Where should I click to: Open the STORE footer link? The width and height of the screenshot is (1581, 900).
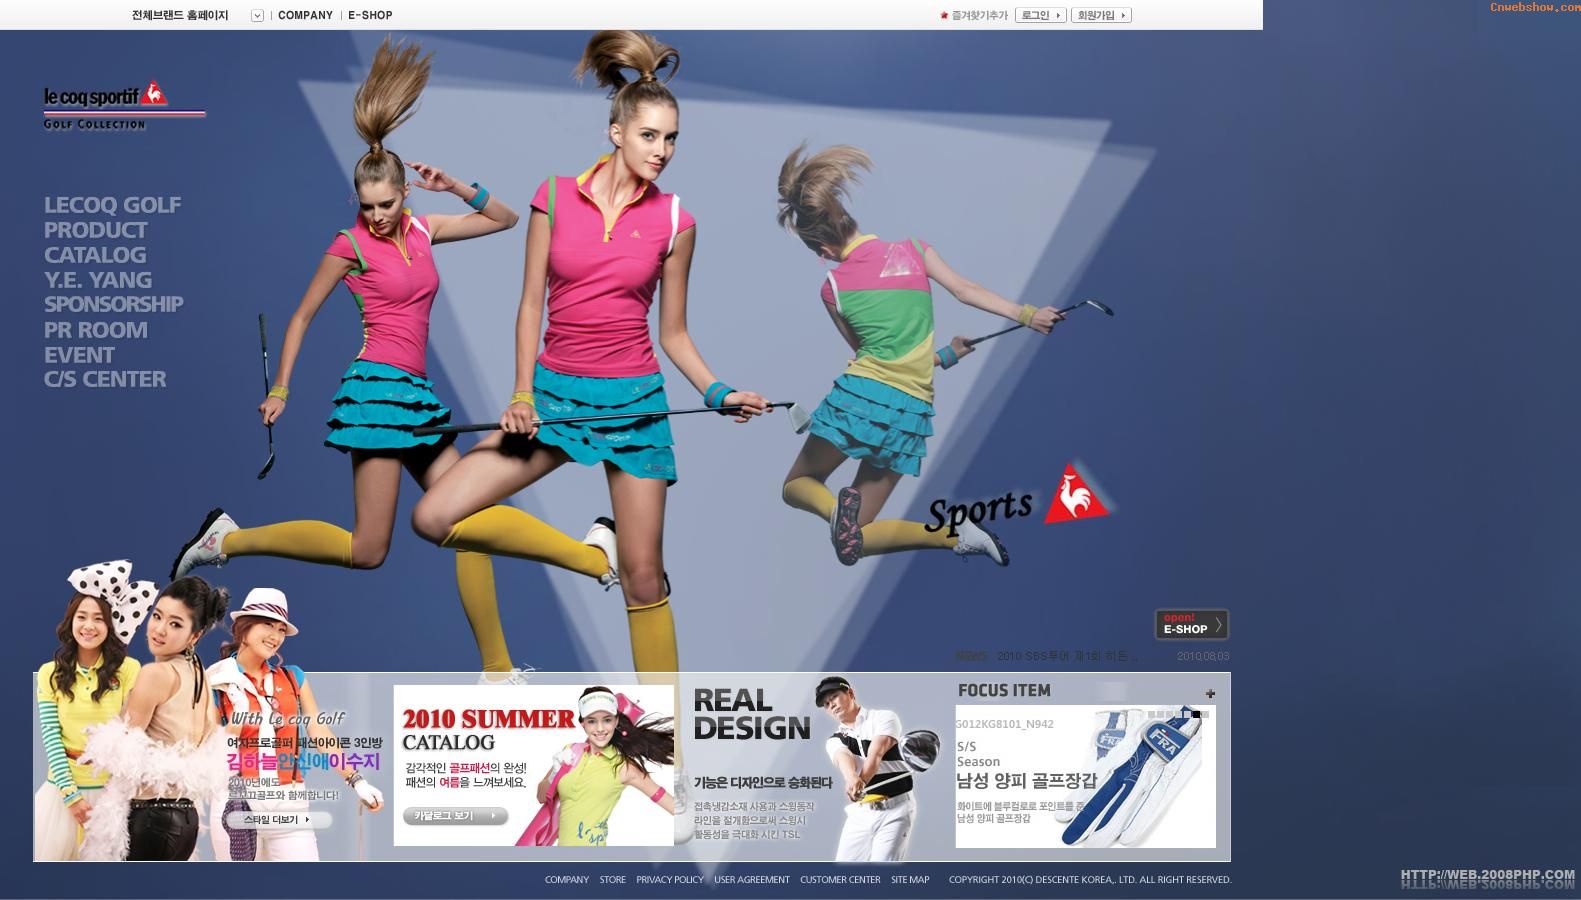[x=613, y=880]
